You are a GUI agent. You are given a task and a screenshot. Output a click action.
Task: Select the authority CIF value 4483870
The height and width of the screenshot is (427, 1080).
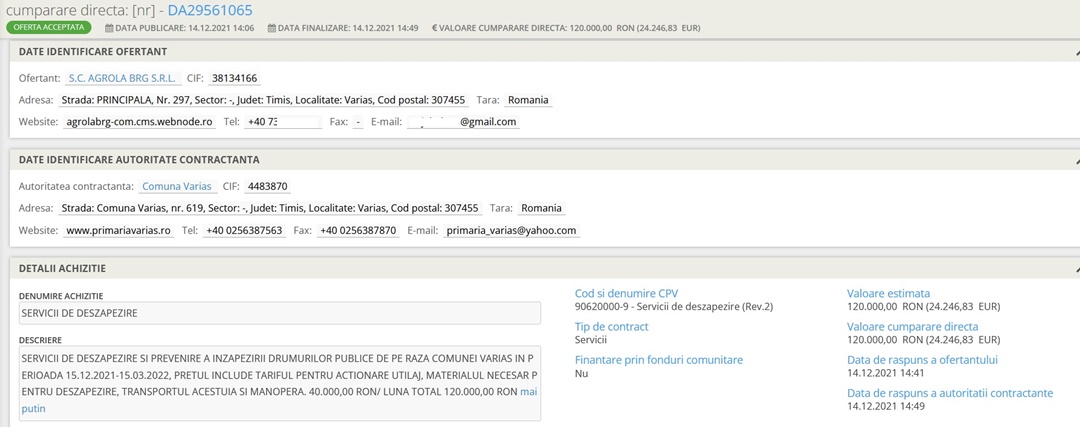click(269, 187)
